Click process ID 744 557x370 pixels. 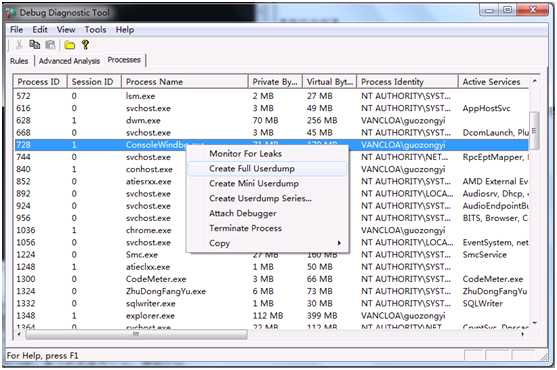pos(23,157)
